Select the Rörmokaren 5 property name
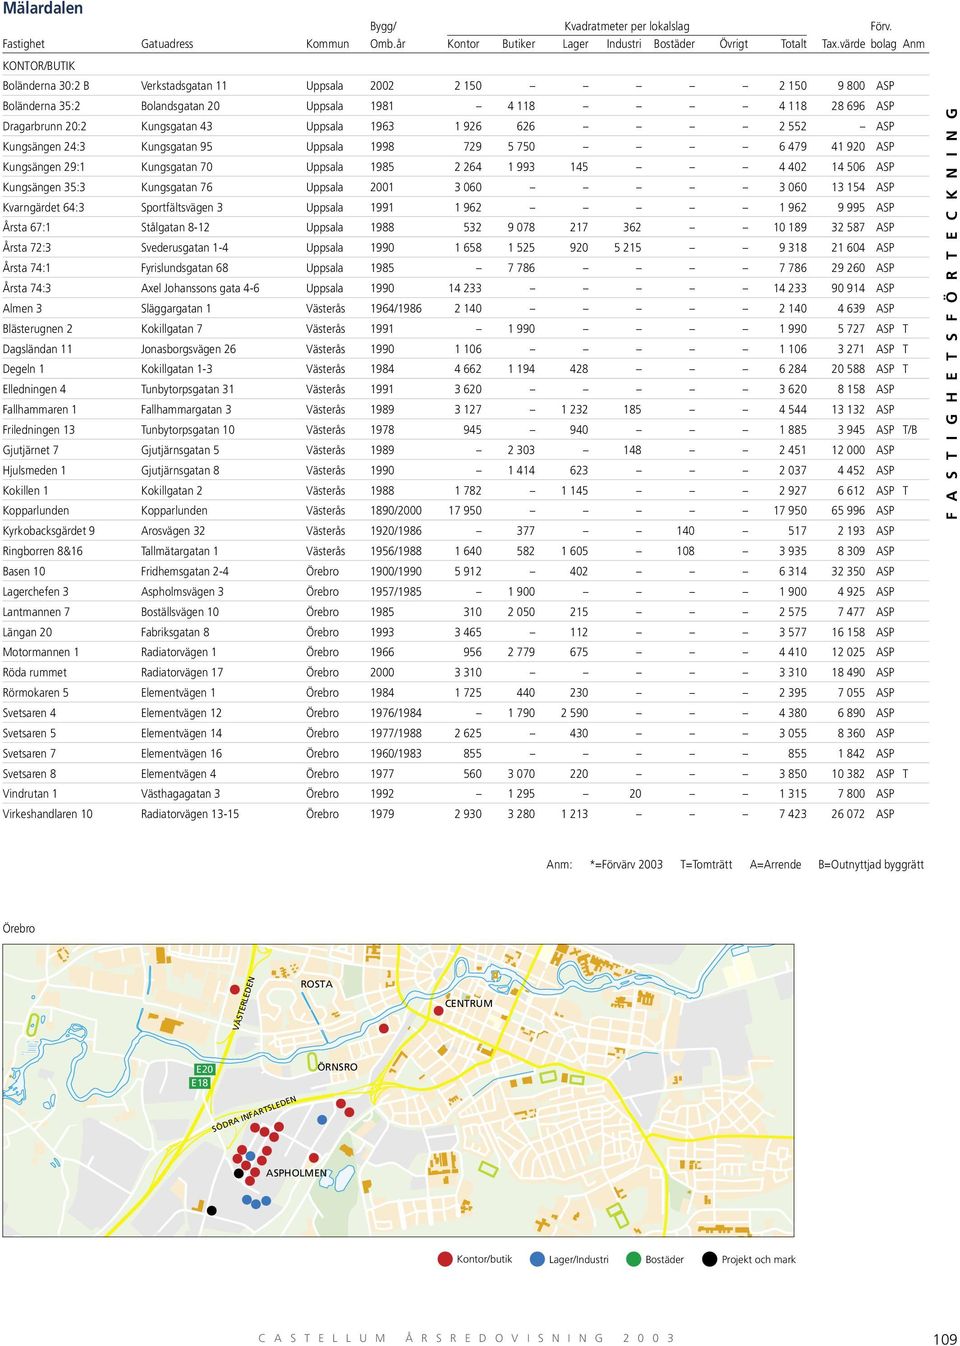This screenshot has height=1346, width=960. [36, 693]
